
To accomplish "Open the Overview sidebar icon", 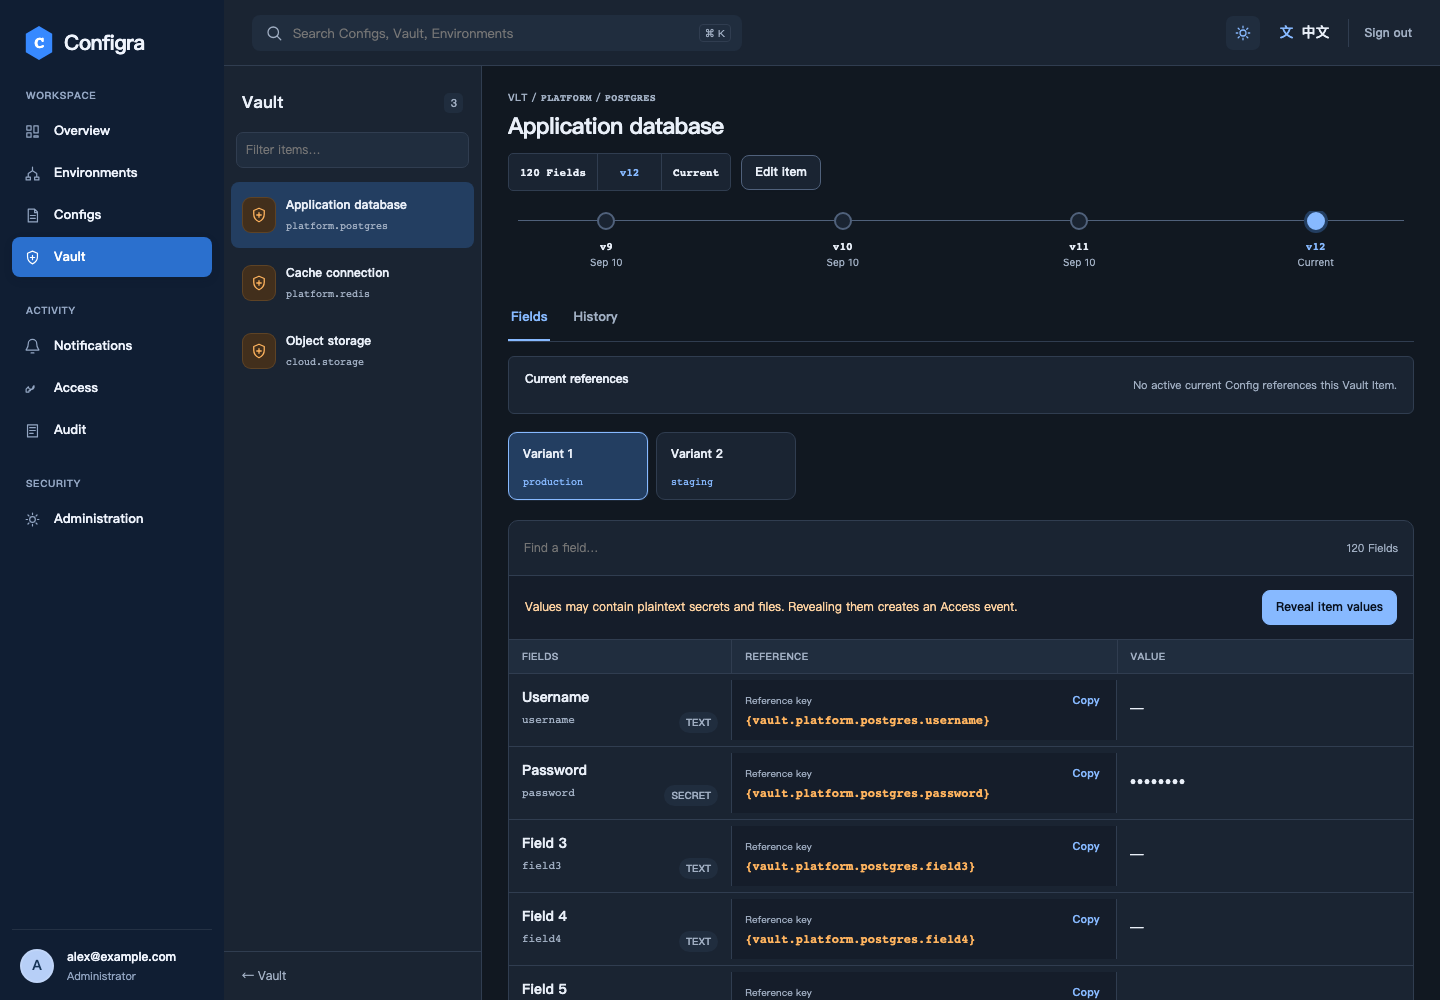I will [x=32, y=131].
